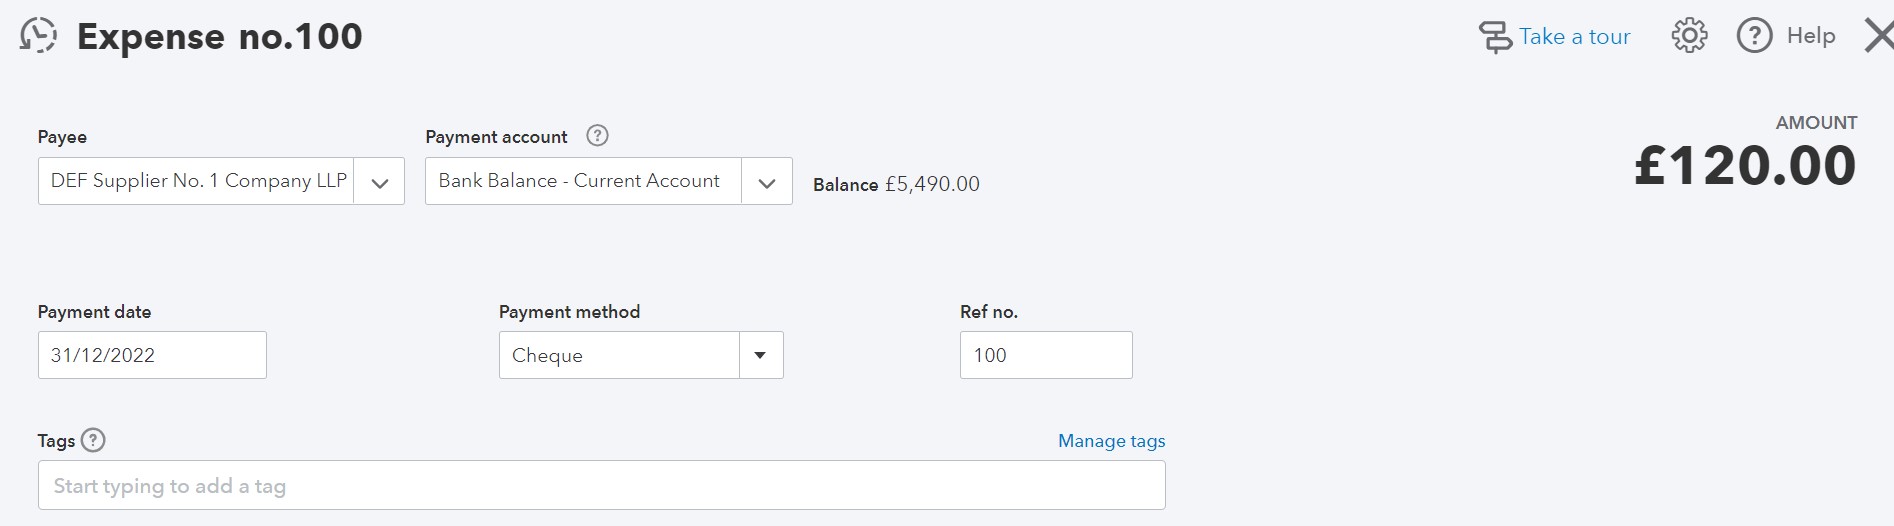Focus the Tags input box
Viewport: 1894px width, 526px height.
[x=600, y=486]
